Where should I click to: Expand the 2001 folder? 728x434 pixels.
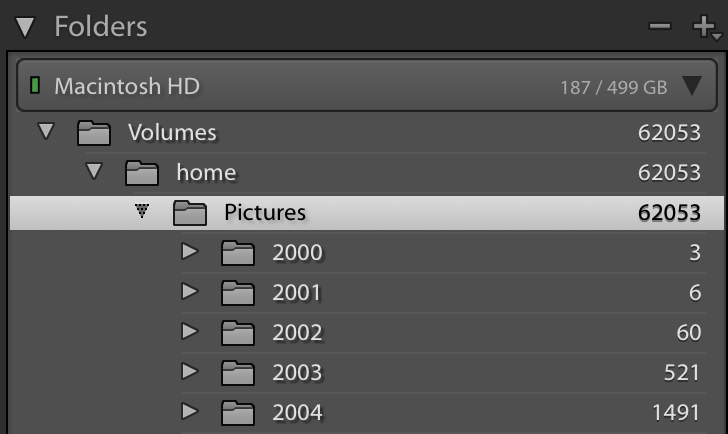(190, 292)
